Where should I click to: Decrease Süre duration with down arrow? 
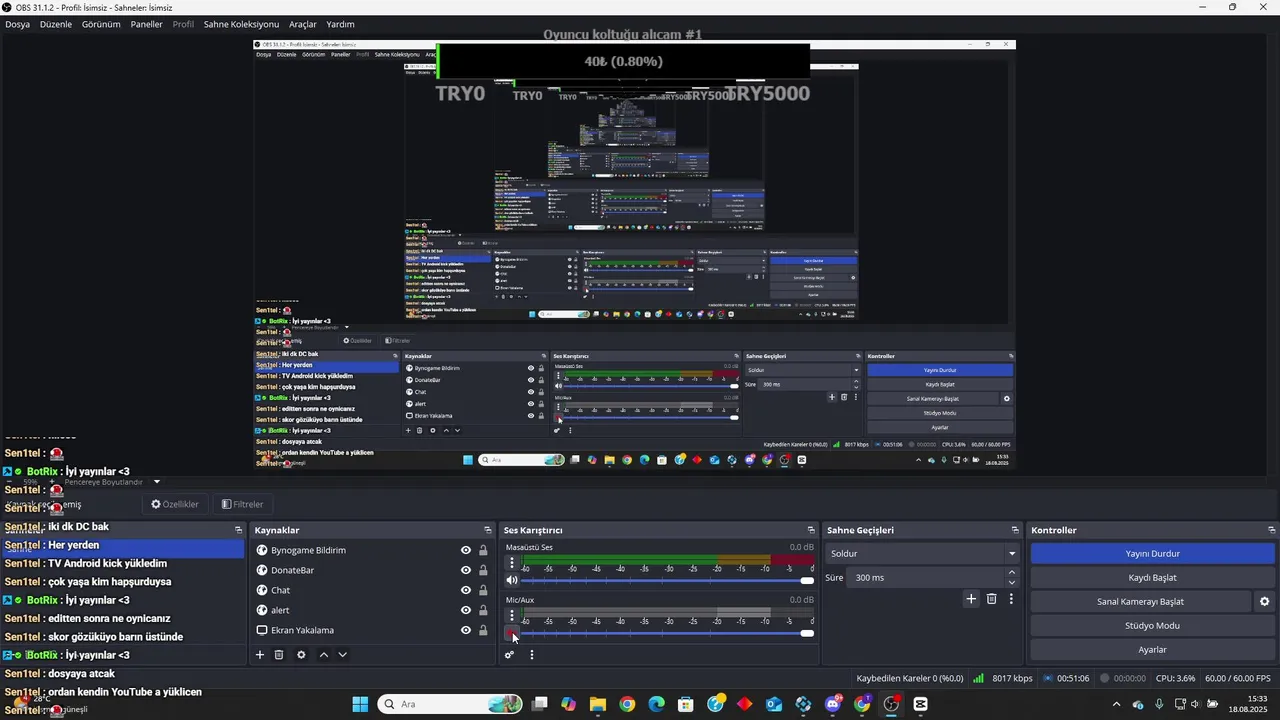(x=1012, y=583)
